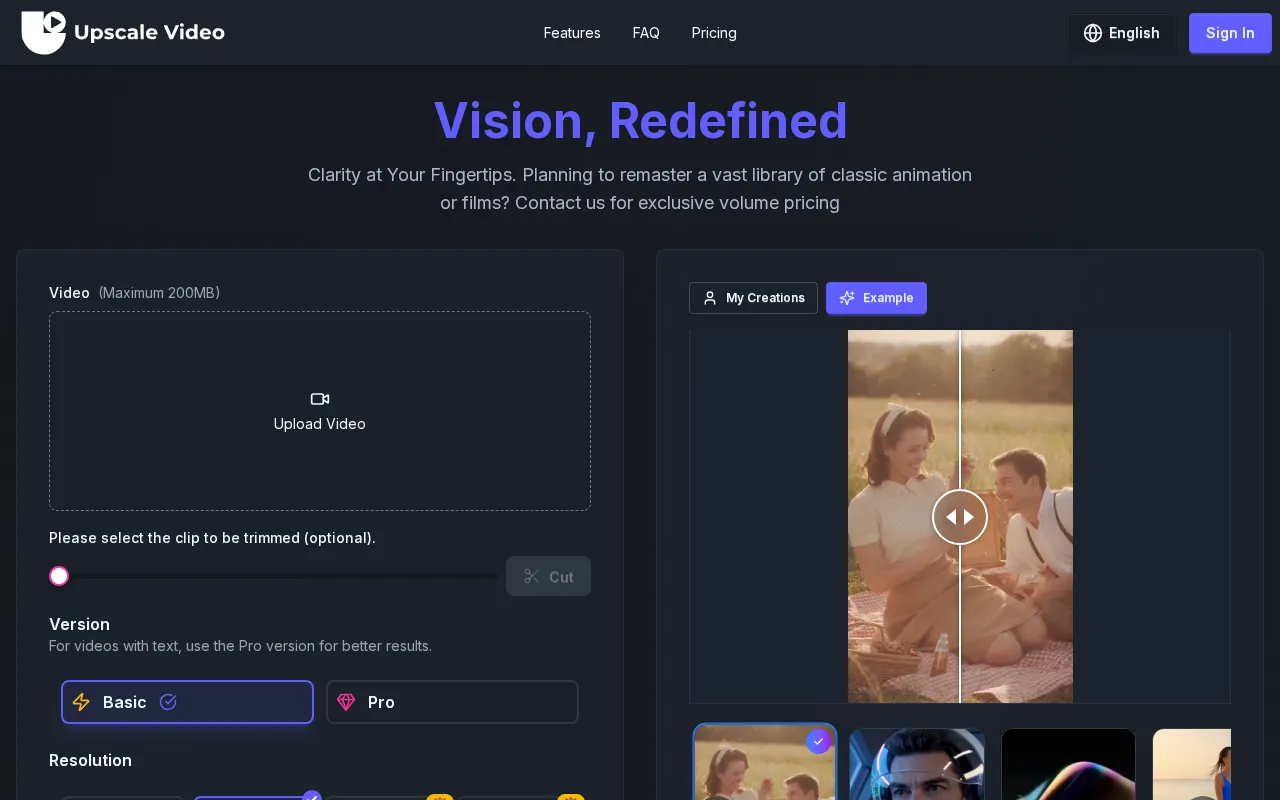Go to the Pricing page

coord(714,33)
